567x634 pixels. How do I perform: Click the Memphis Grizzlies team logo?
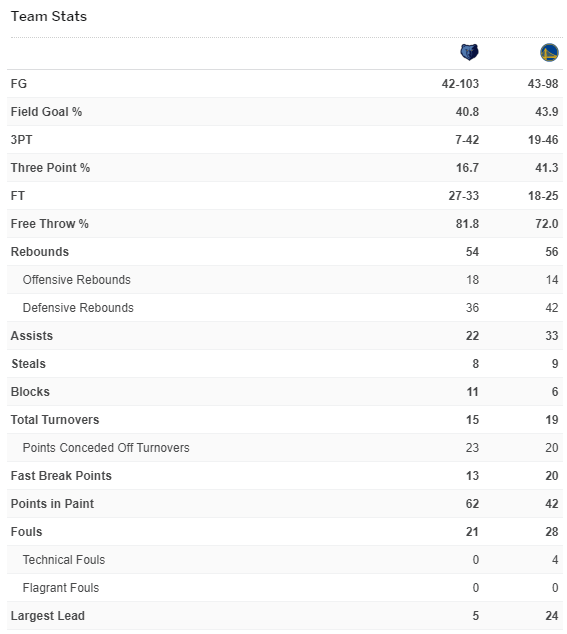tap(469, 52)
